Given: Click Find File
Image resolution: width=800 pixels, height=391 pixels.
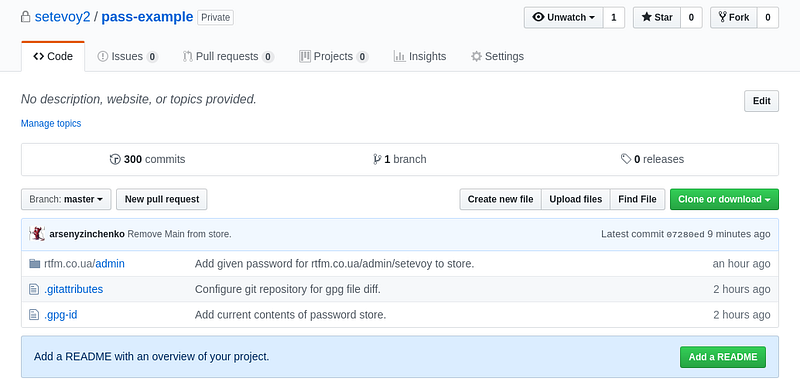Looking at the screenshot, I should tap(637, 199).
